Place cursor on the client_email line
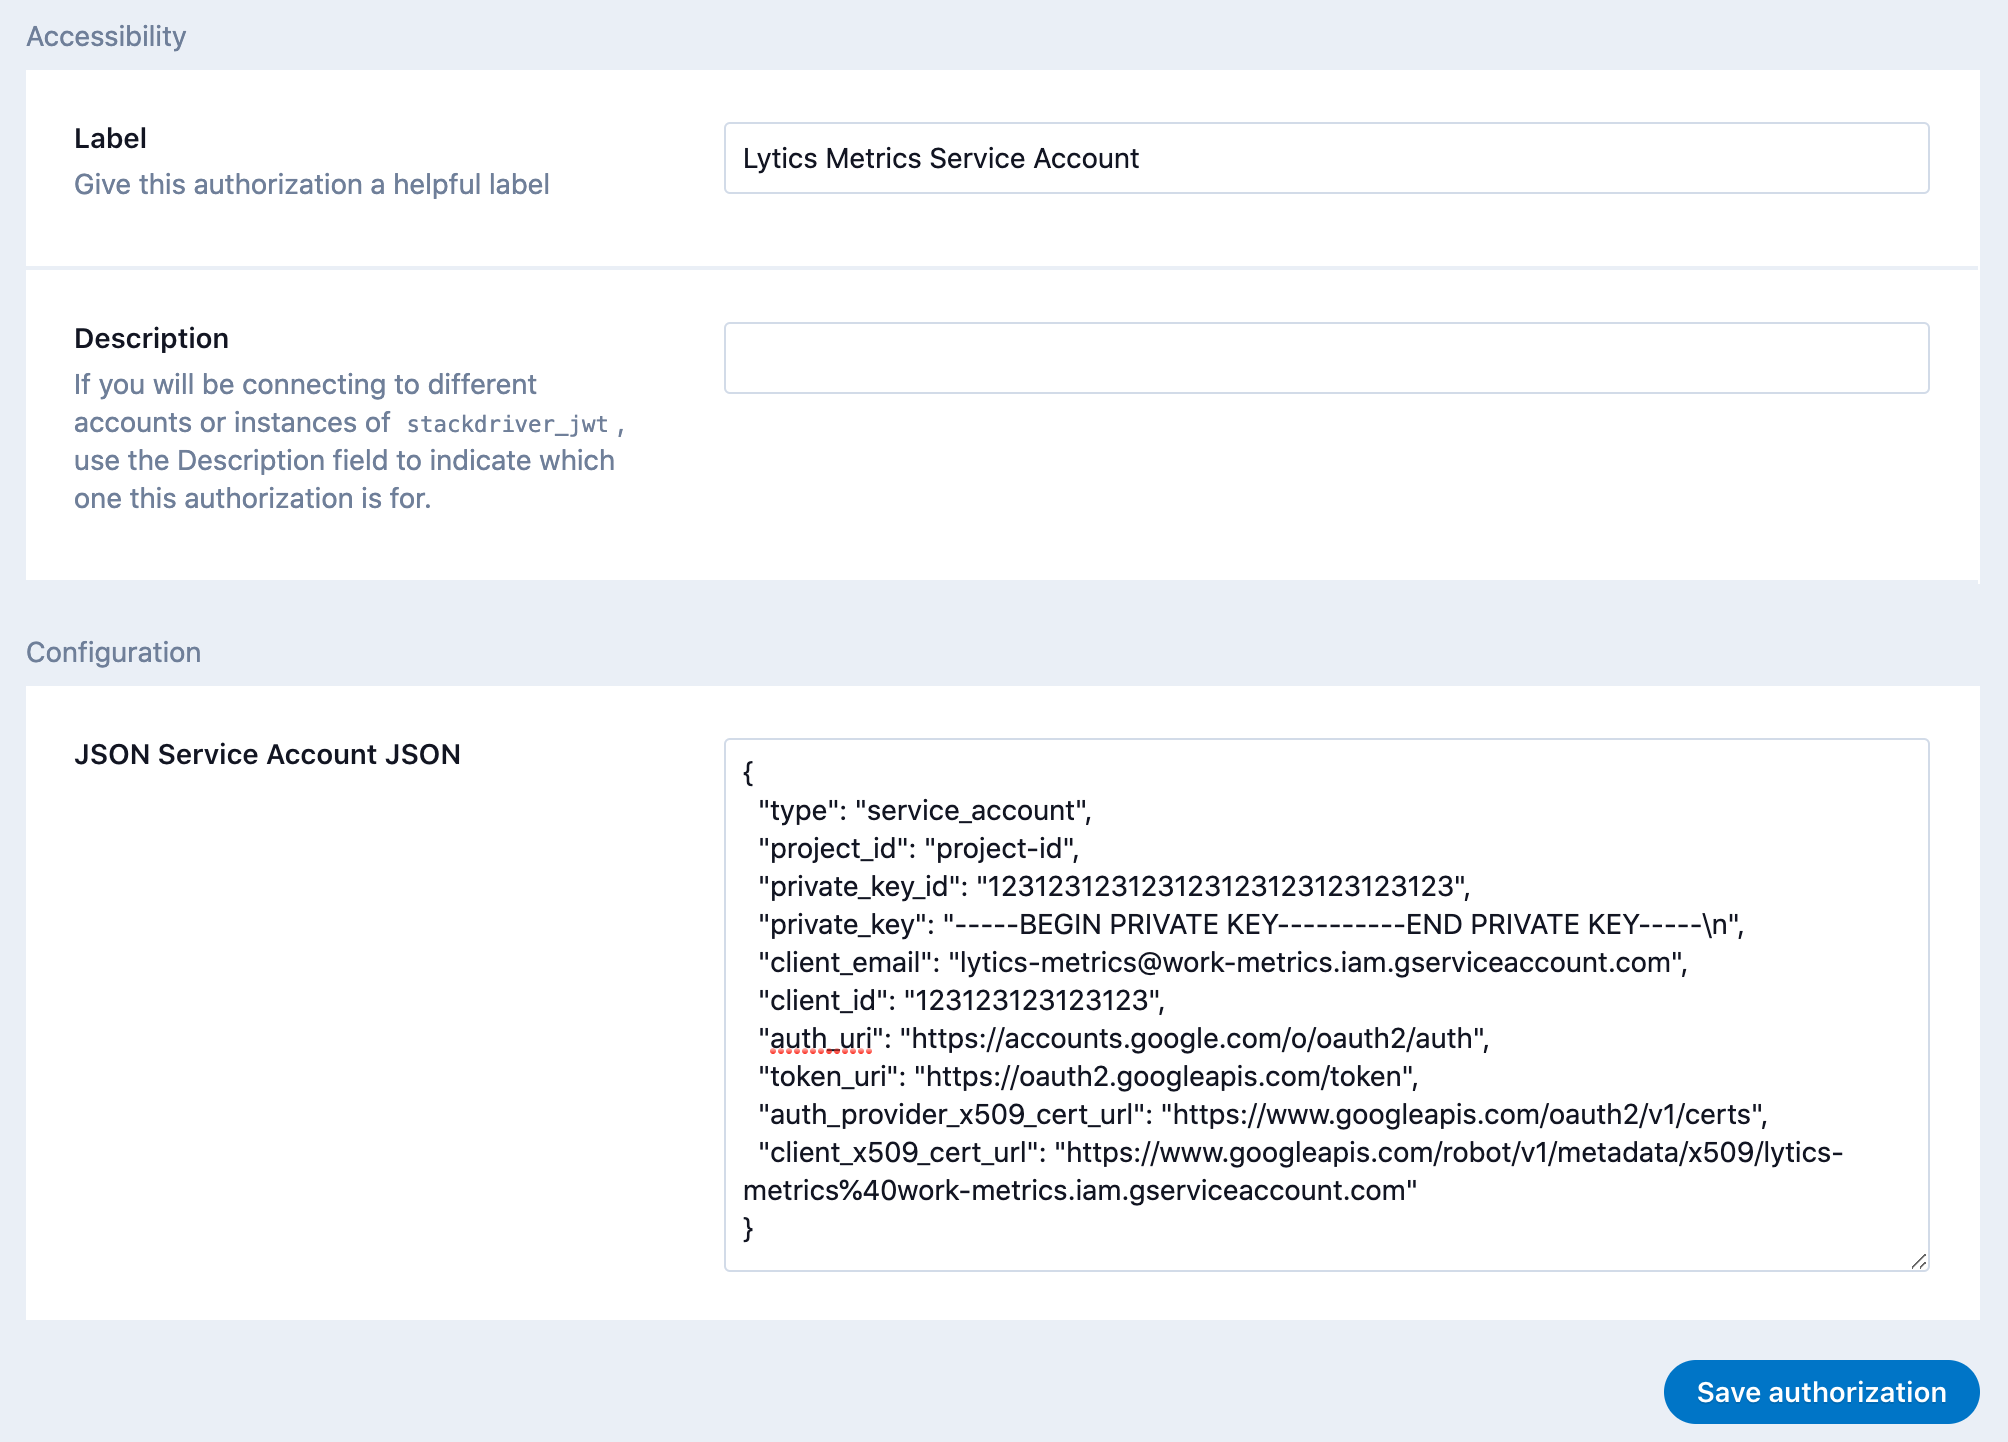Image resolution: width=2008 pixels, height=1442 pixels. pos(1222,962)
